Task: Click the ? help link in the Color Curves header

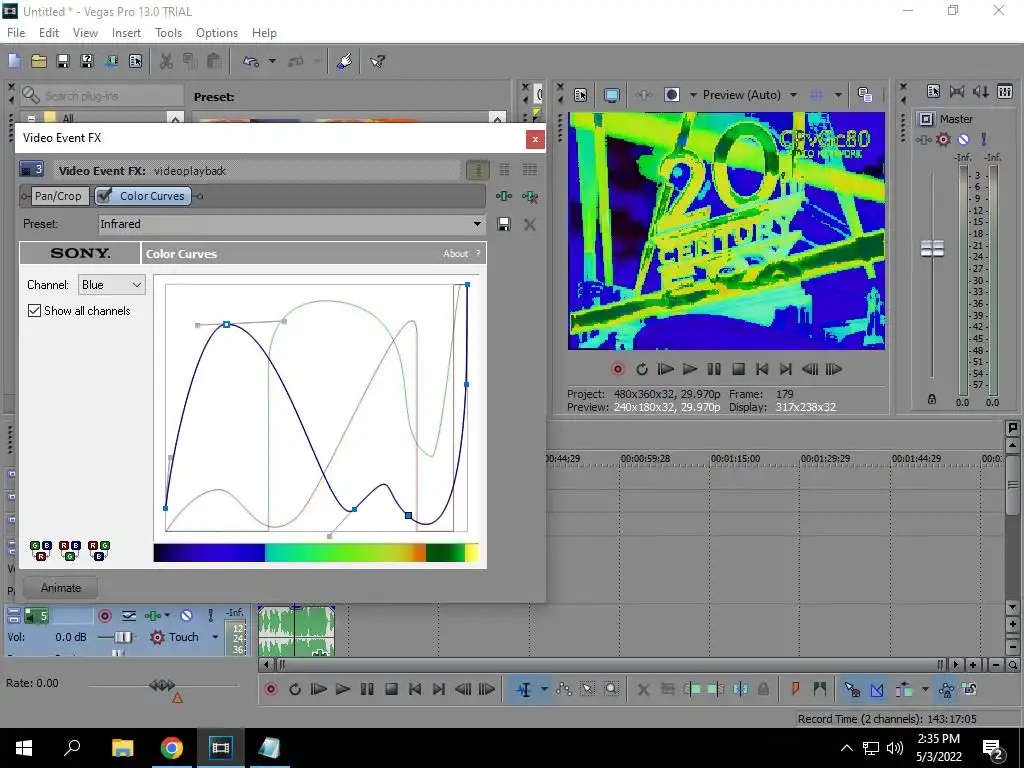Action: [x=478, y=253]
